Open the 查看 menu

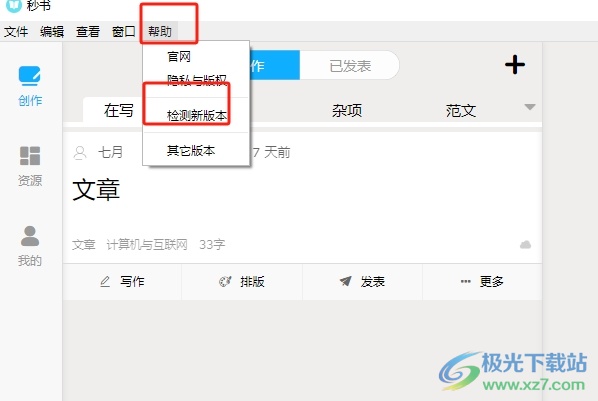tap(88, 31)
